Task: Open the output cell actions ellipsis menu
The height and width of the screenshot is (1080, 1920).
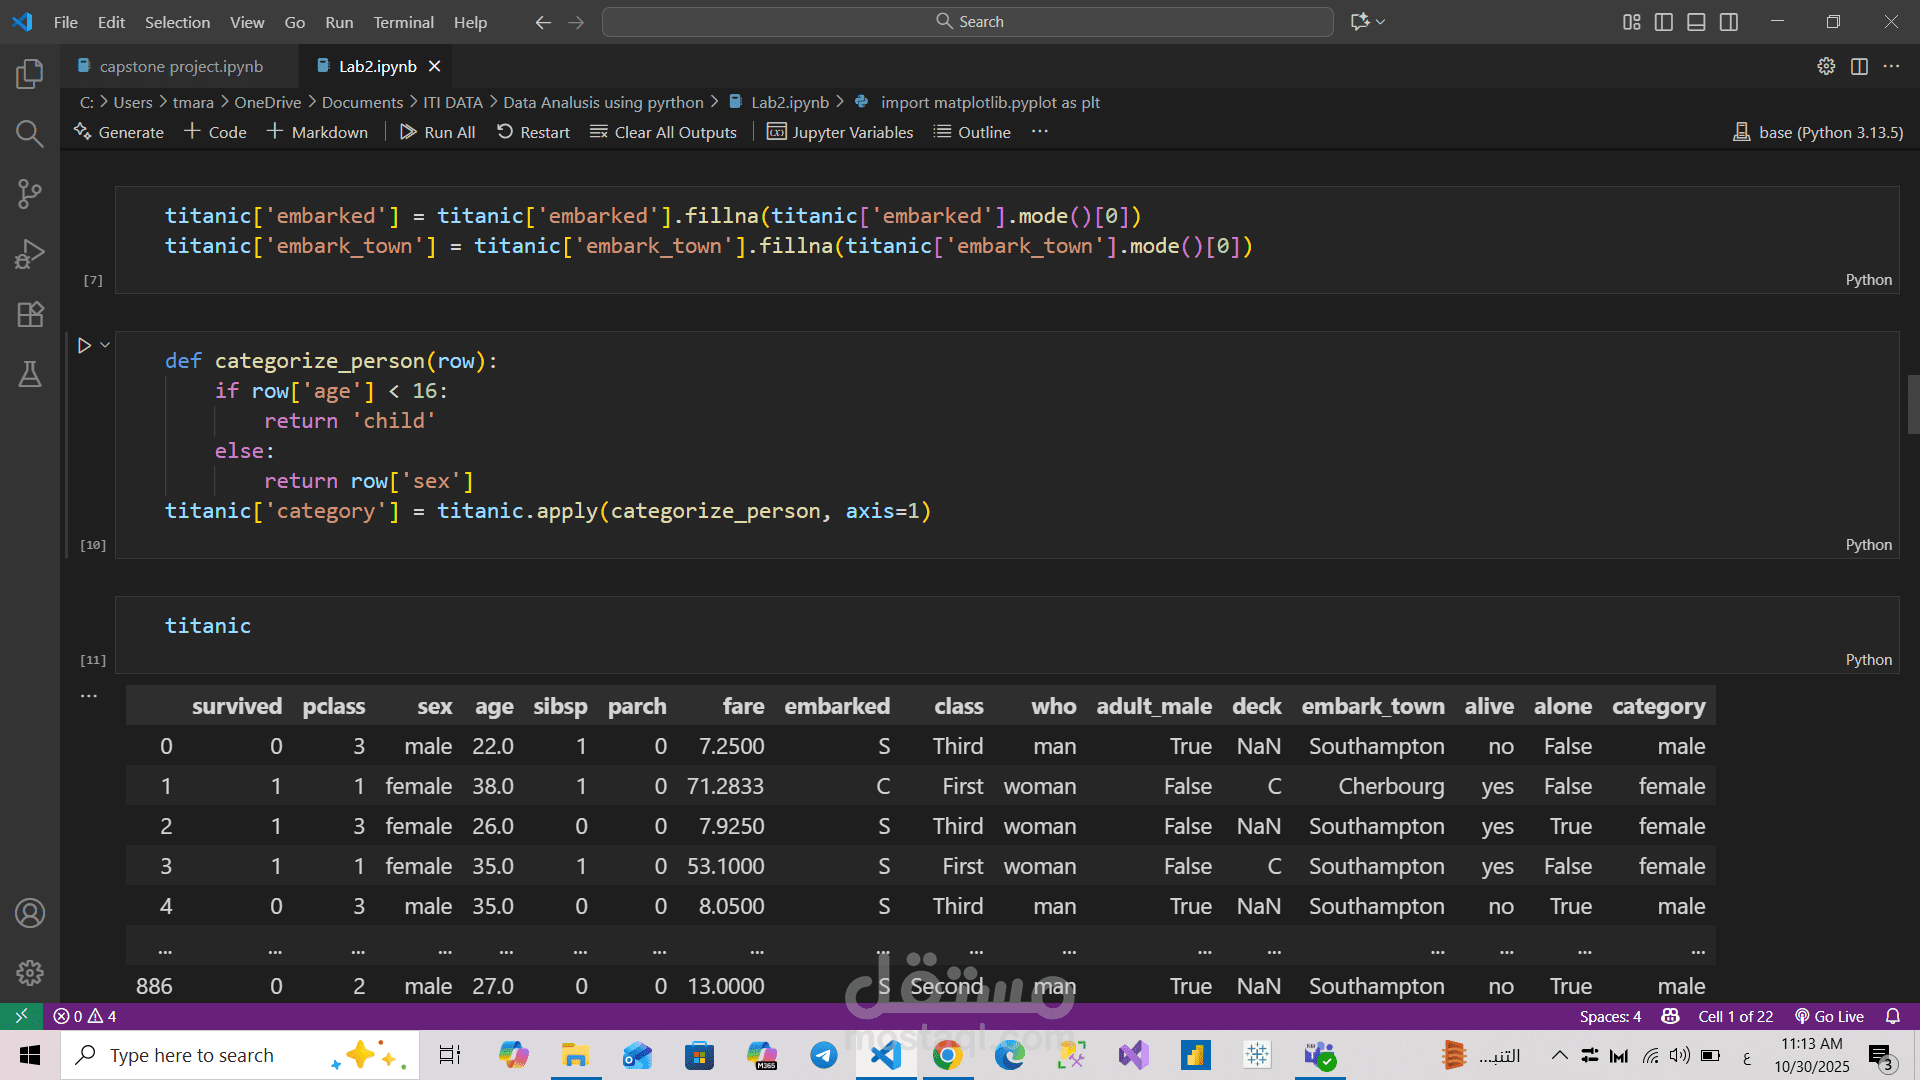Action: click(89, 695)
